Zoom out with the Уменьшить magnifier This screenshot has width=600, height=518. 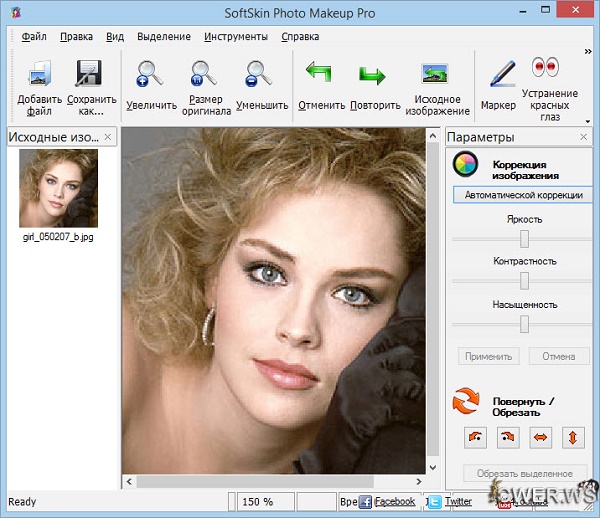(x=258, y=73)
